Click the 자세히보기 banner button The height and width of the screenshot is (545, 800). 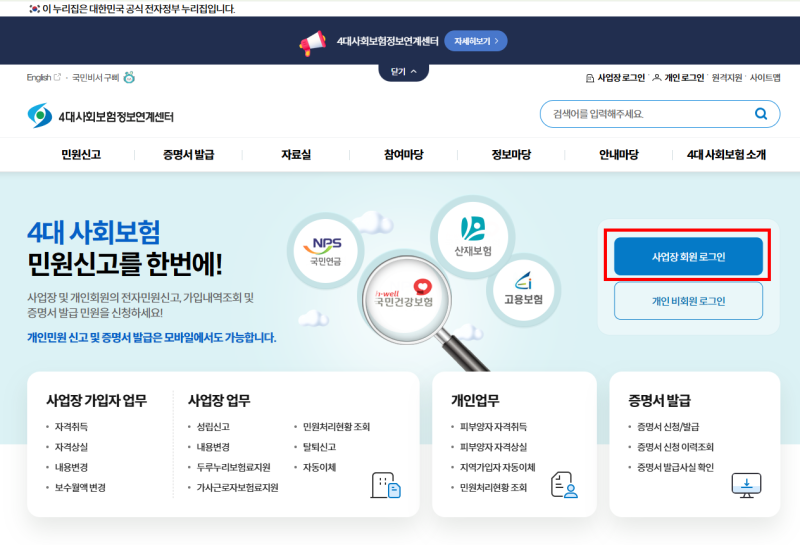pos(476,41)
